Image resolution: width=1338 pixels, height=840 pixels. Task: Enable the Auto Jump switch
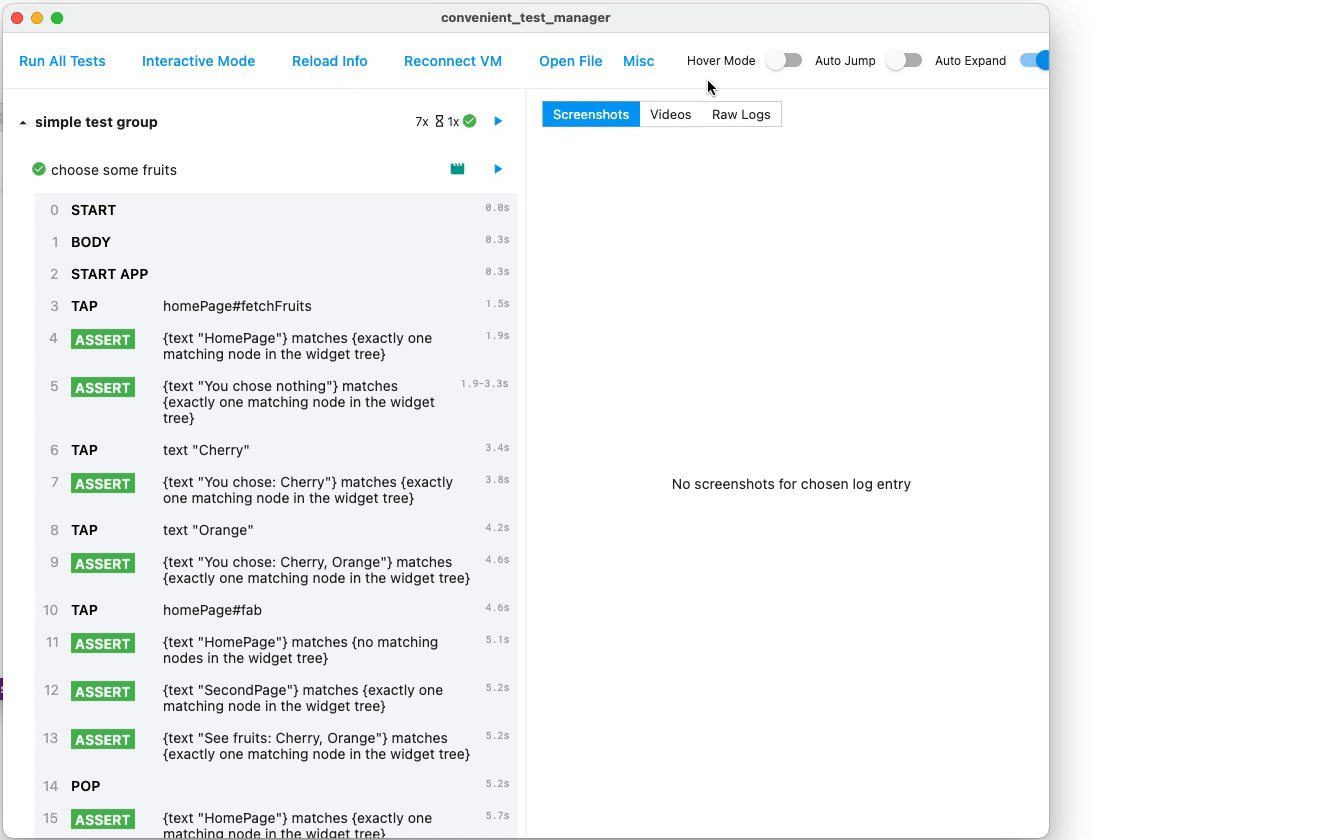(x=904, y=60)
